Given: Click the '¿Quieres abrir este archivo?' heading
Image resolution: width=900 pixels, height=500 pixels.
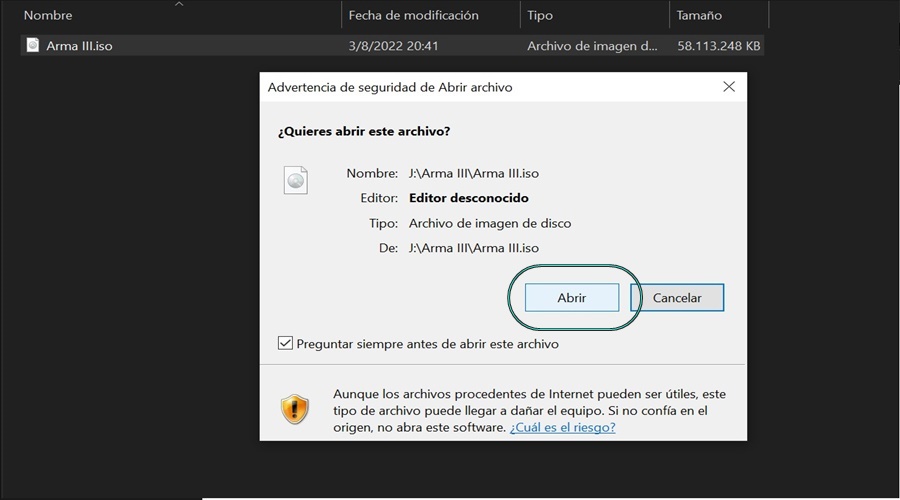Looking at the screenshot, I should (x=364, y=131).
